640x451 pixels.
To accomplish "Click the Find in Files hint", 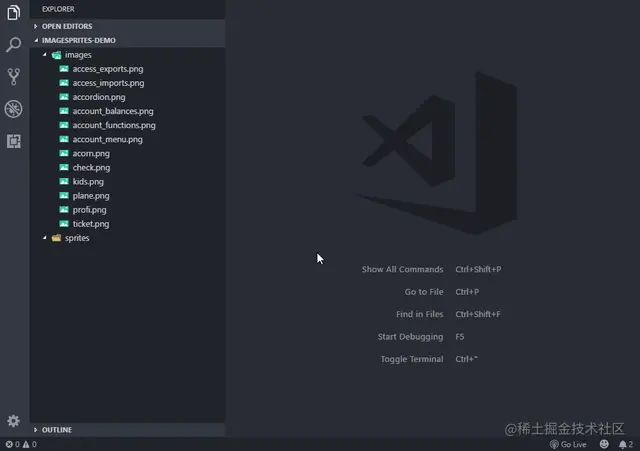I will point(420,314).
